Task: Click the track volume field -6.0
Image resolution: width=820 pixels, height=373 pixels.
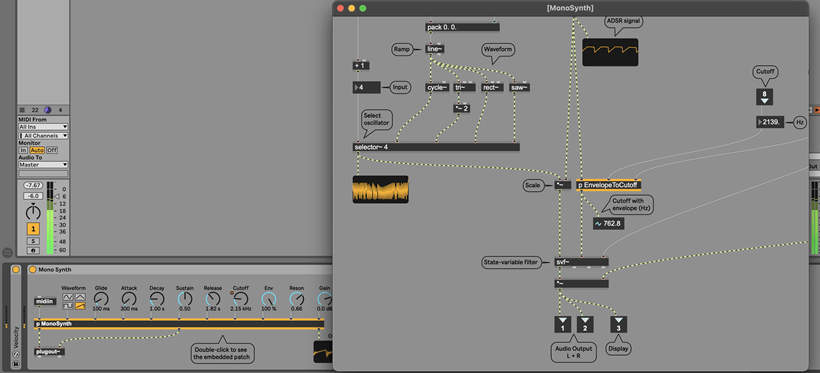Action: pos(33,196)
